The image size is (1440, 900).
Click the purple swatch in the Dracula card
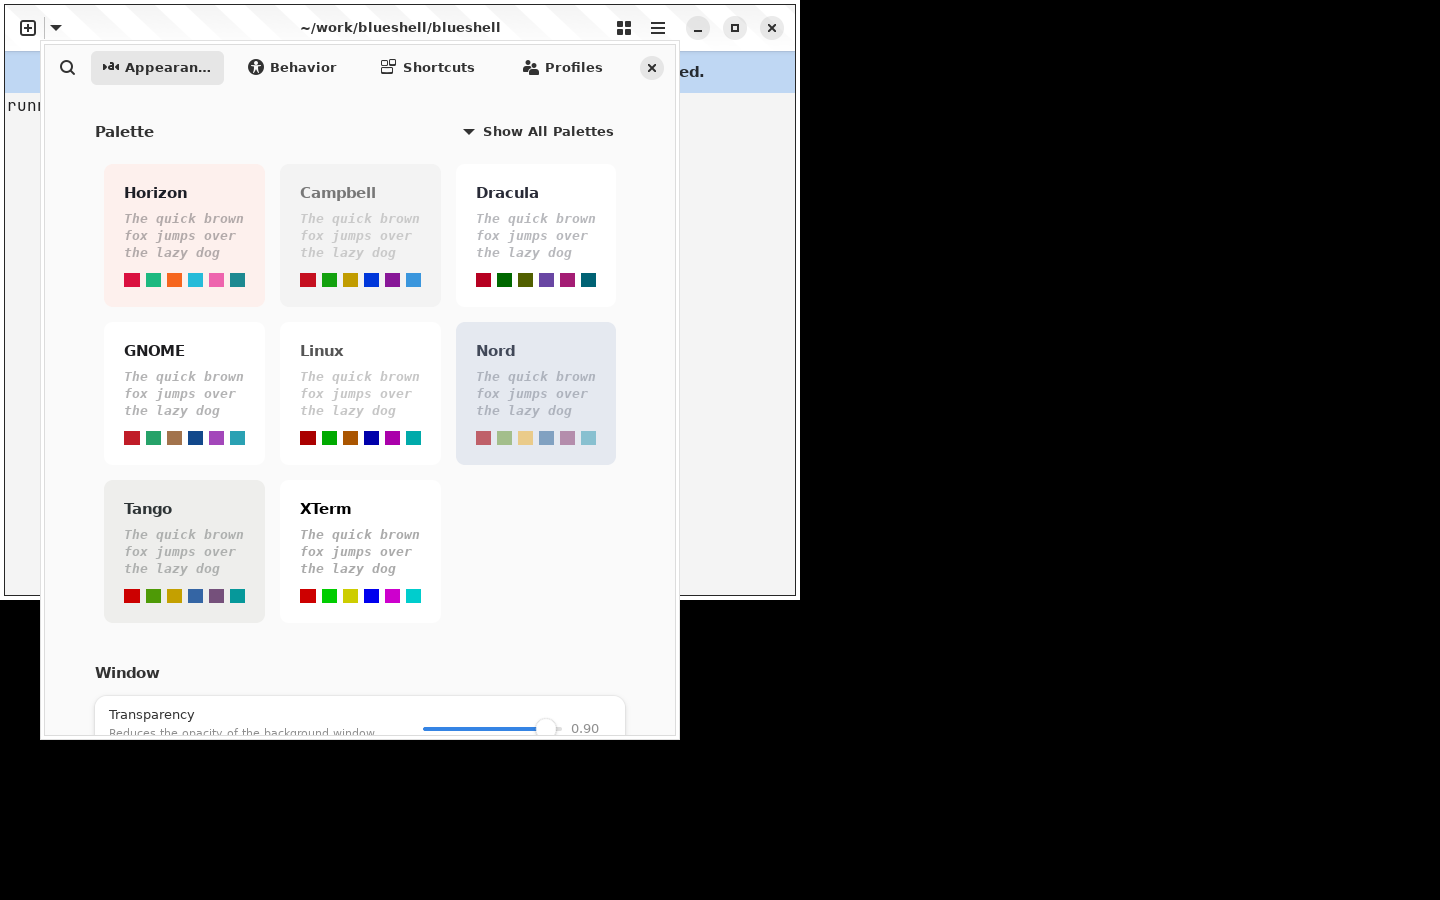click(546, 280)
